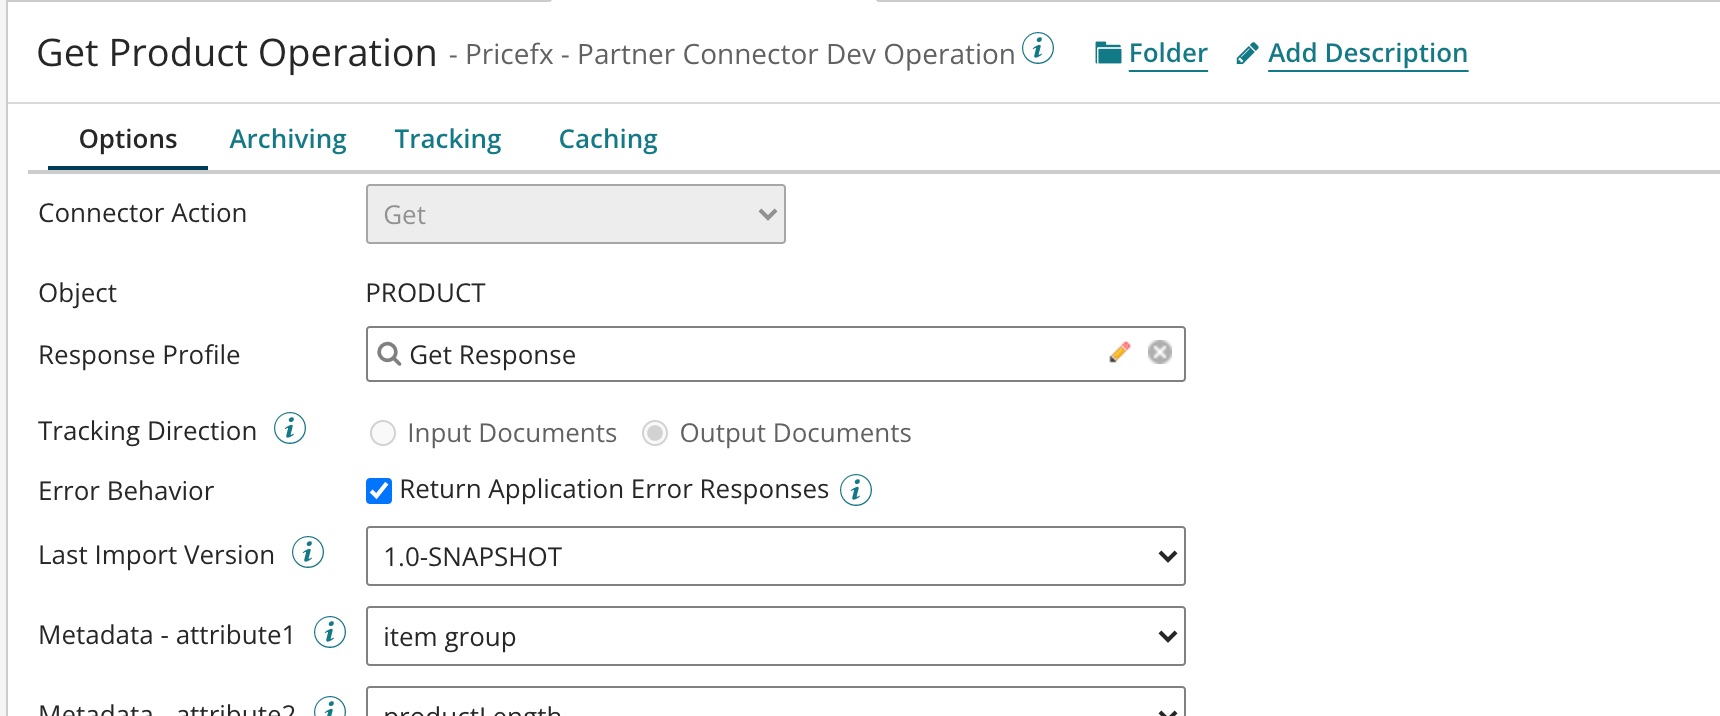Show info for Return Application Error Responses
The height and width of the screenshot is (716, 1720).
[856, 490]
